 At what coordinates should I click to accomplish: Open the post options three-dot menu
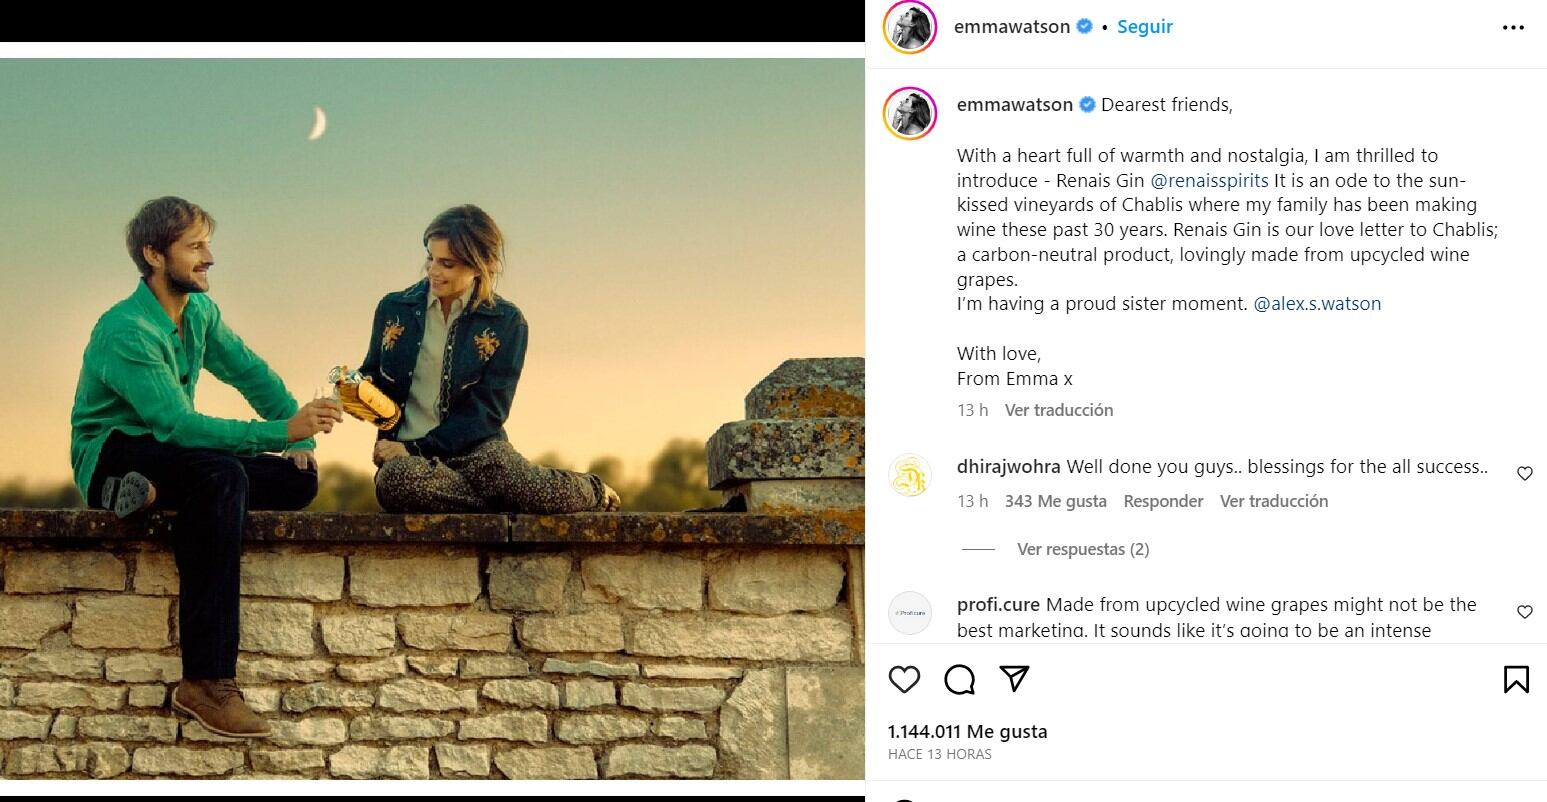point(1513,27)
